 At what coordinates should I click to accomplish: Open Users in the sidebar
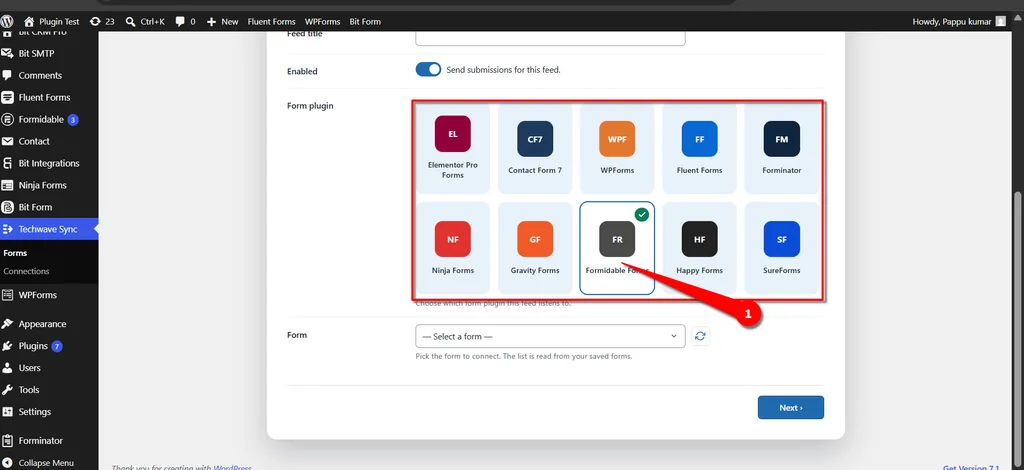click(x=49, y=368)
